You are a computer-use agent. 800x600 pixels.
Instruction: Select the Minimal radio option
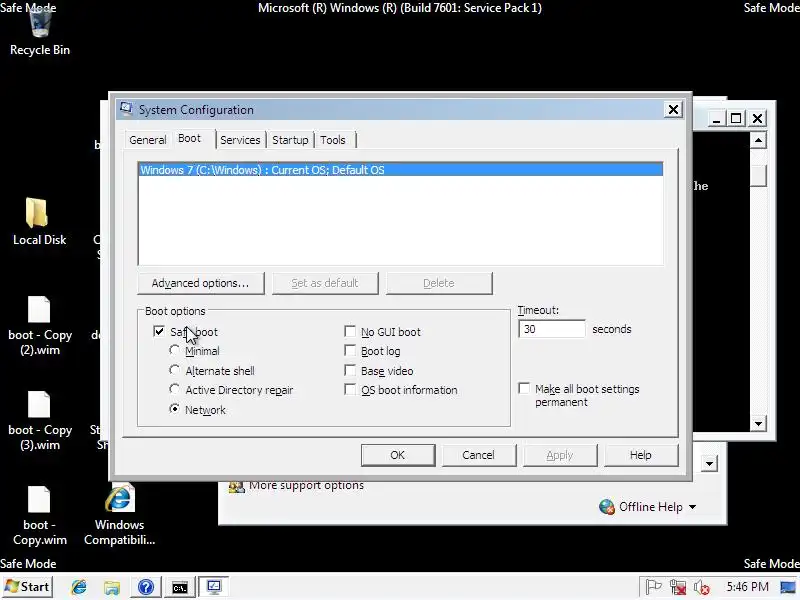174,351
